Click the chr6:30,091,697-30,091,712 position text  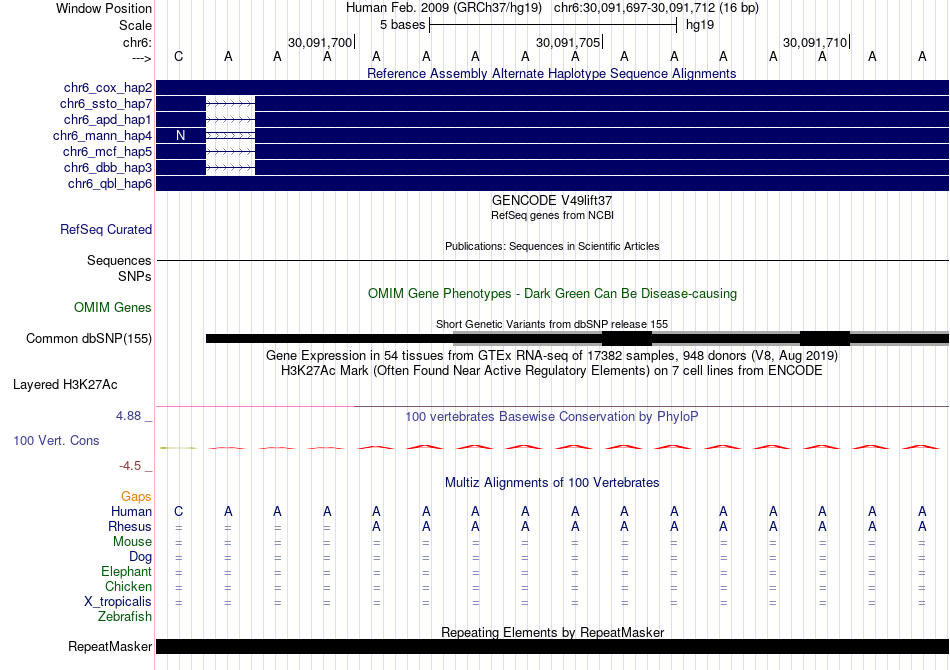click(x=656, y=8)
